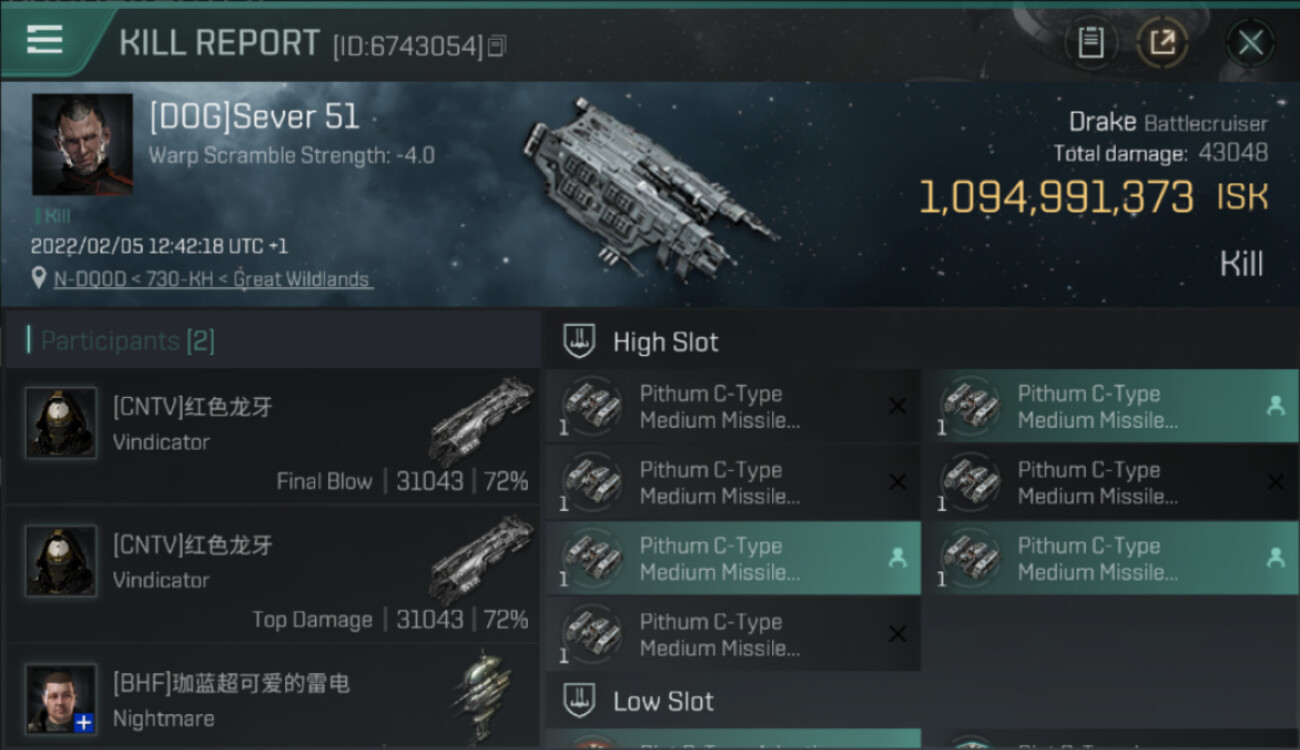Click the clipboard icon in the header
The height and width of the screenshot is (750, 1300).
(x=1090, y=42)
